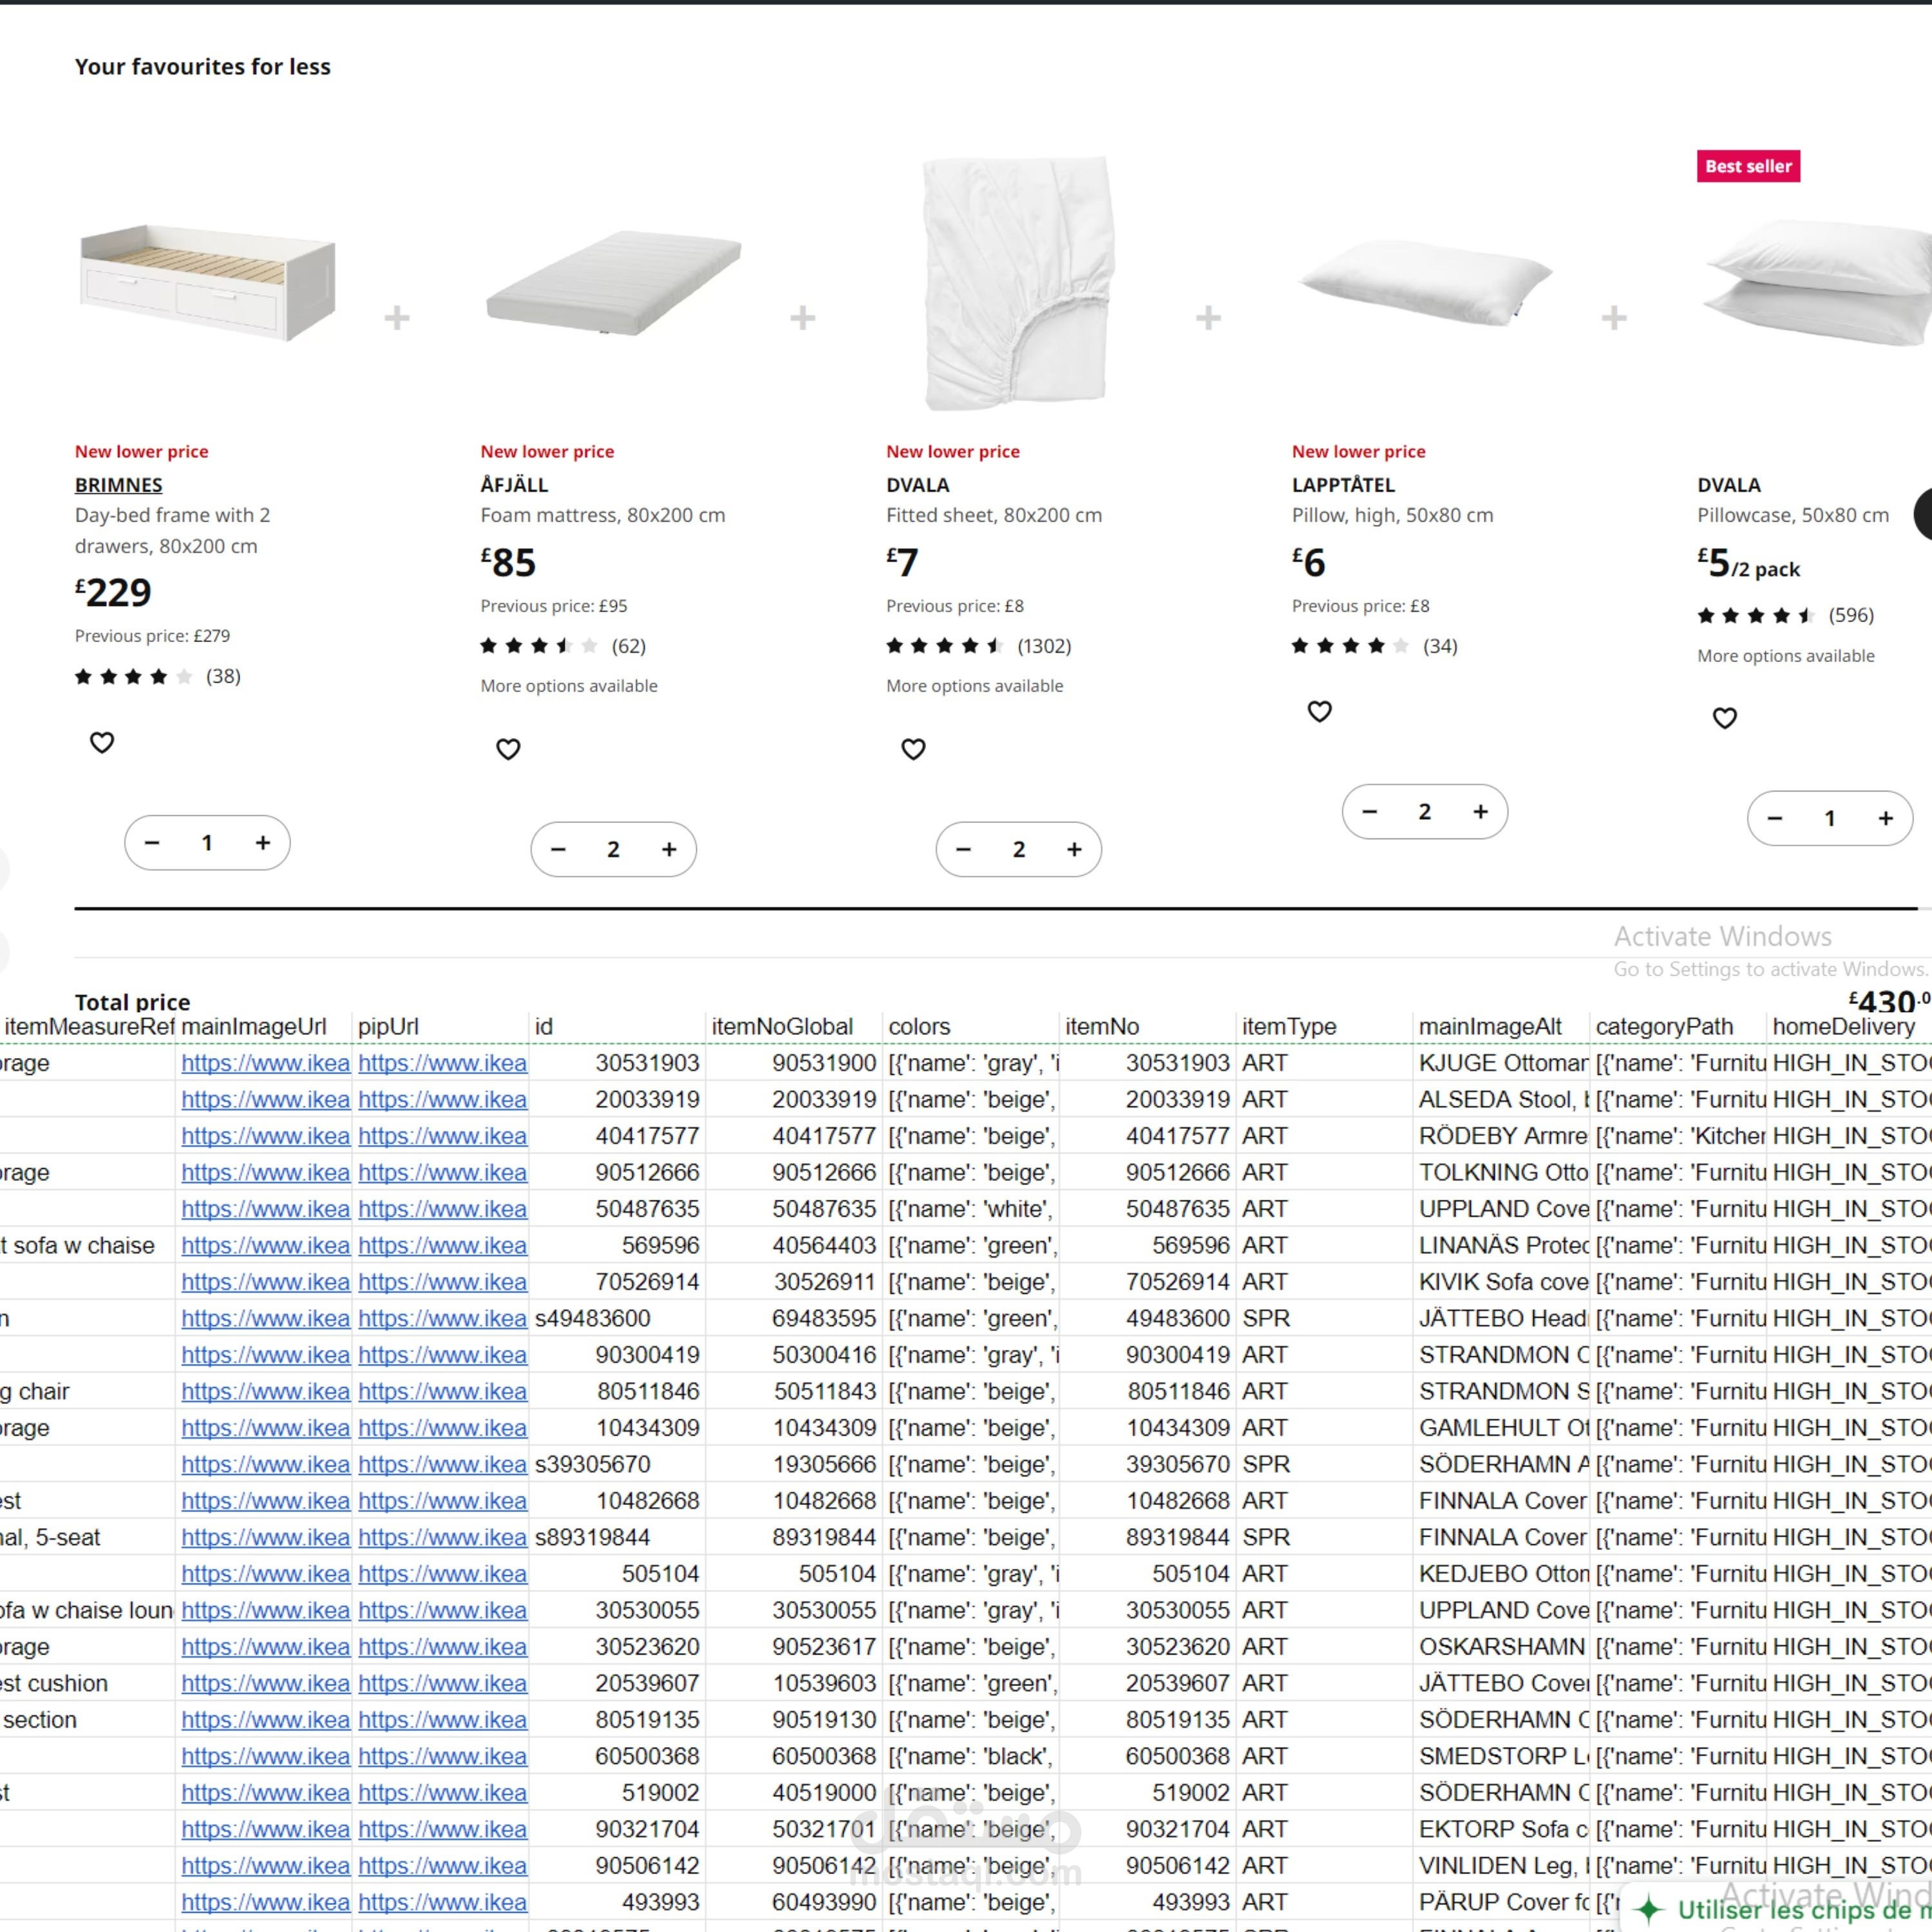Click minus on LAPPTÅTEL pillow quantity
The height and width of the screenshot is (1932, 1932).
(1369, 812)
